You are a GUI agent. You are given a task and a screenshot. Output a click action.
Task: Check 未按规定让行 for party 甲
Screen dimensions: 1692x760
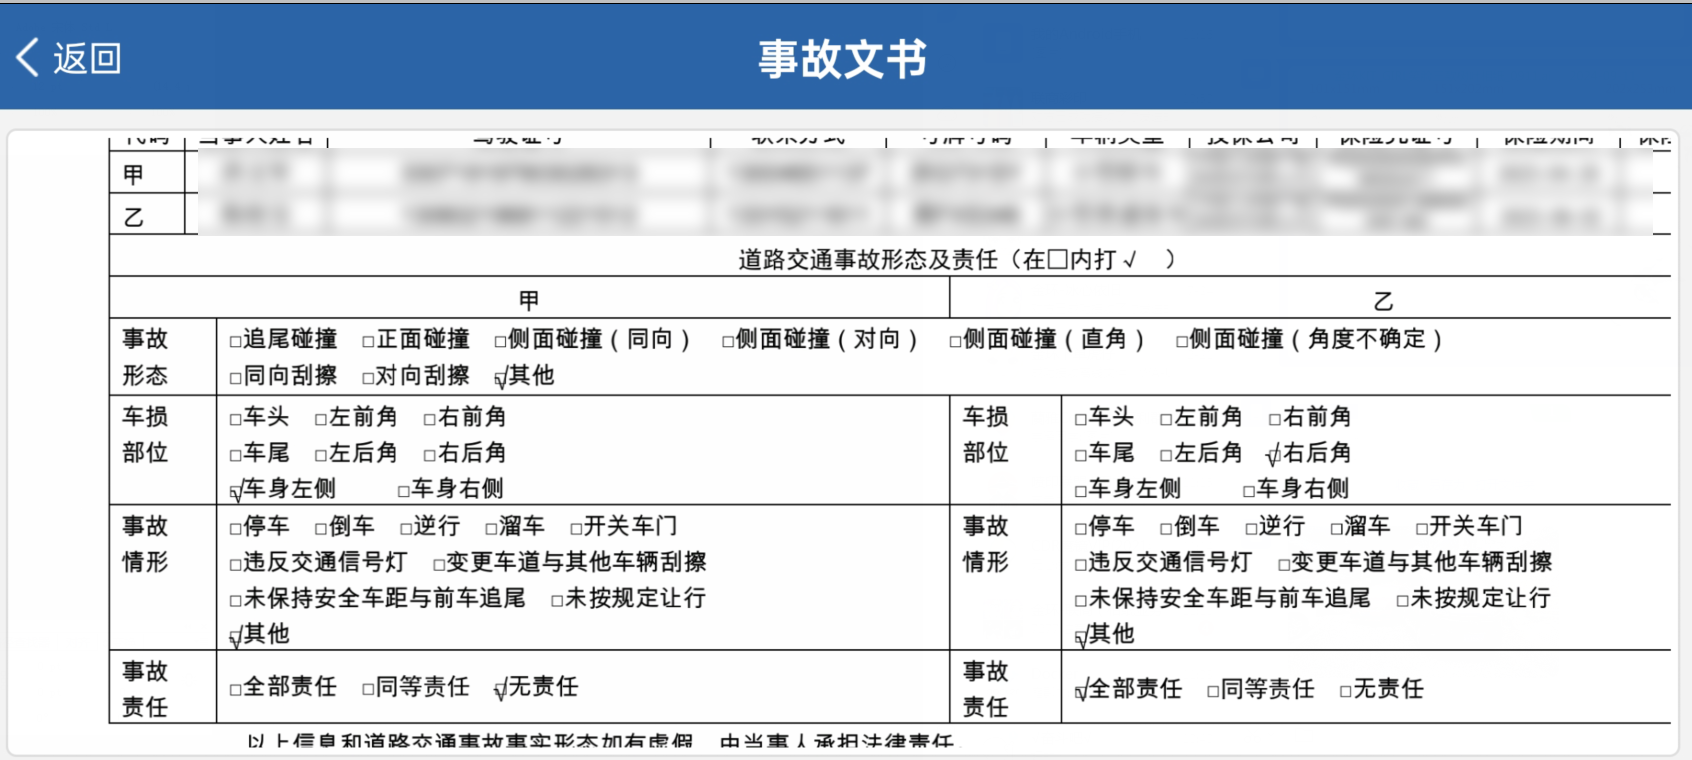click(558, 601)
